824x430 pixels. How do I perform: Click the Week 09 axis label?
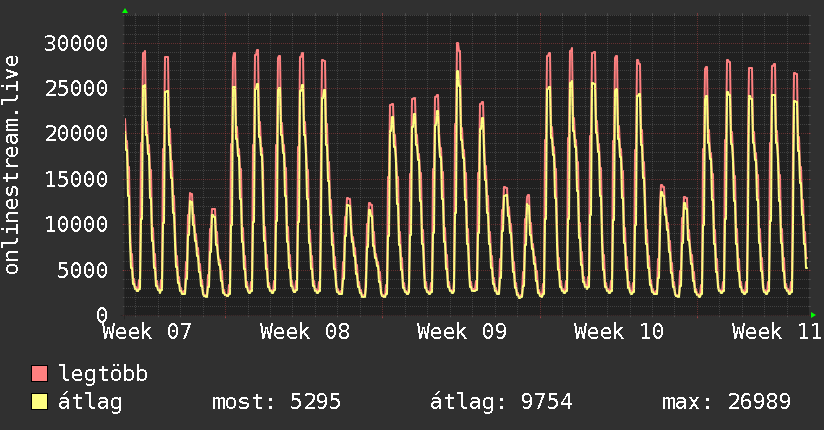click(x=462, y=332)
